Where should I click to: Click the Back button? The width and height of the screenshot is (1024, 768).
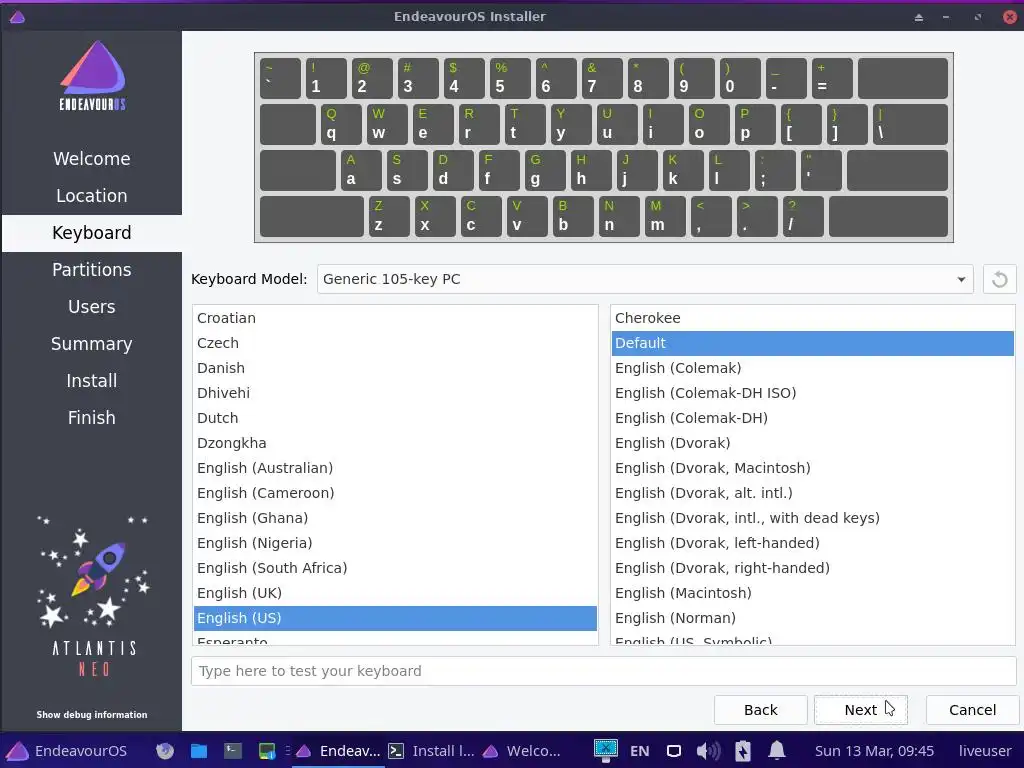761,710
